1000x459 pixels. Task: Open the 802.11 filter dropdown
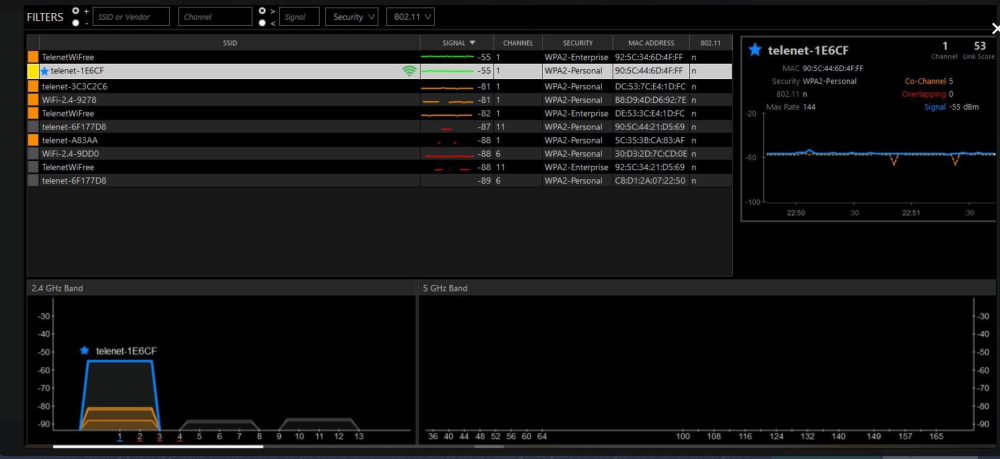click(x=410, y=17)
